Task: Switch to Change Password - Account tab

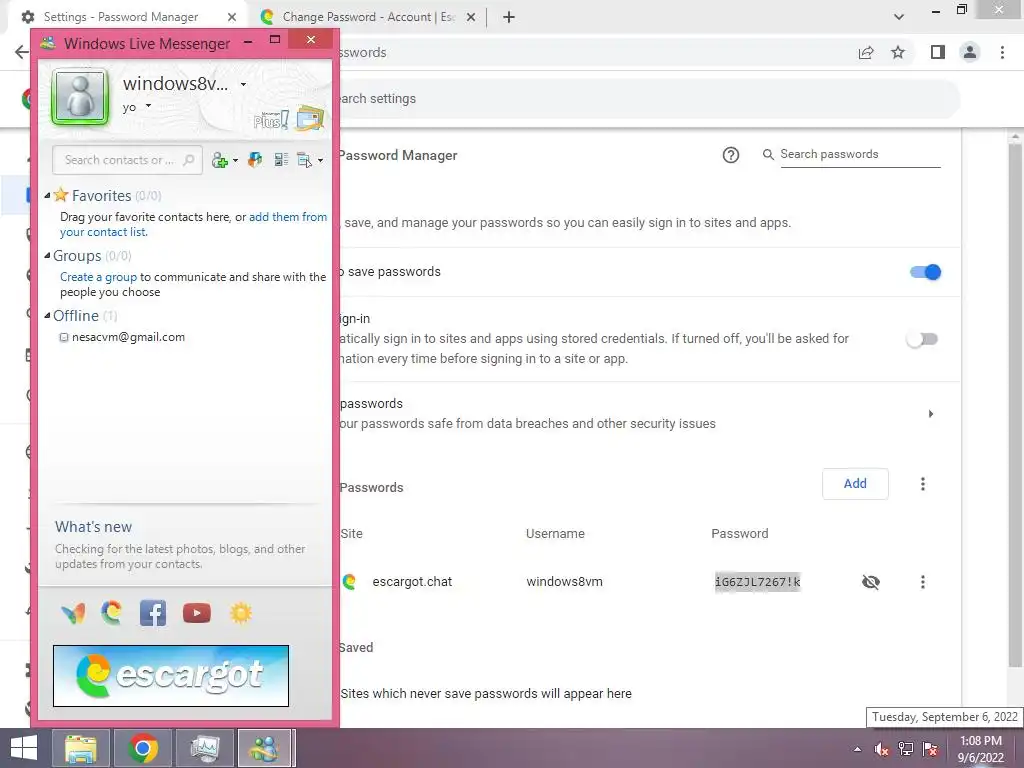Action: pos(368,17)
